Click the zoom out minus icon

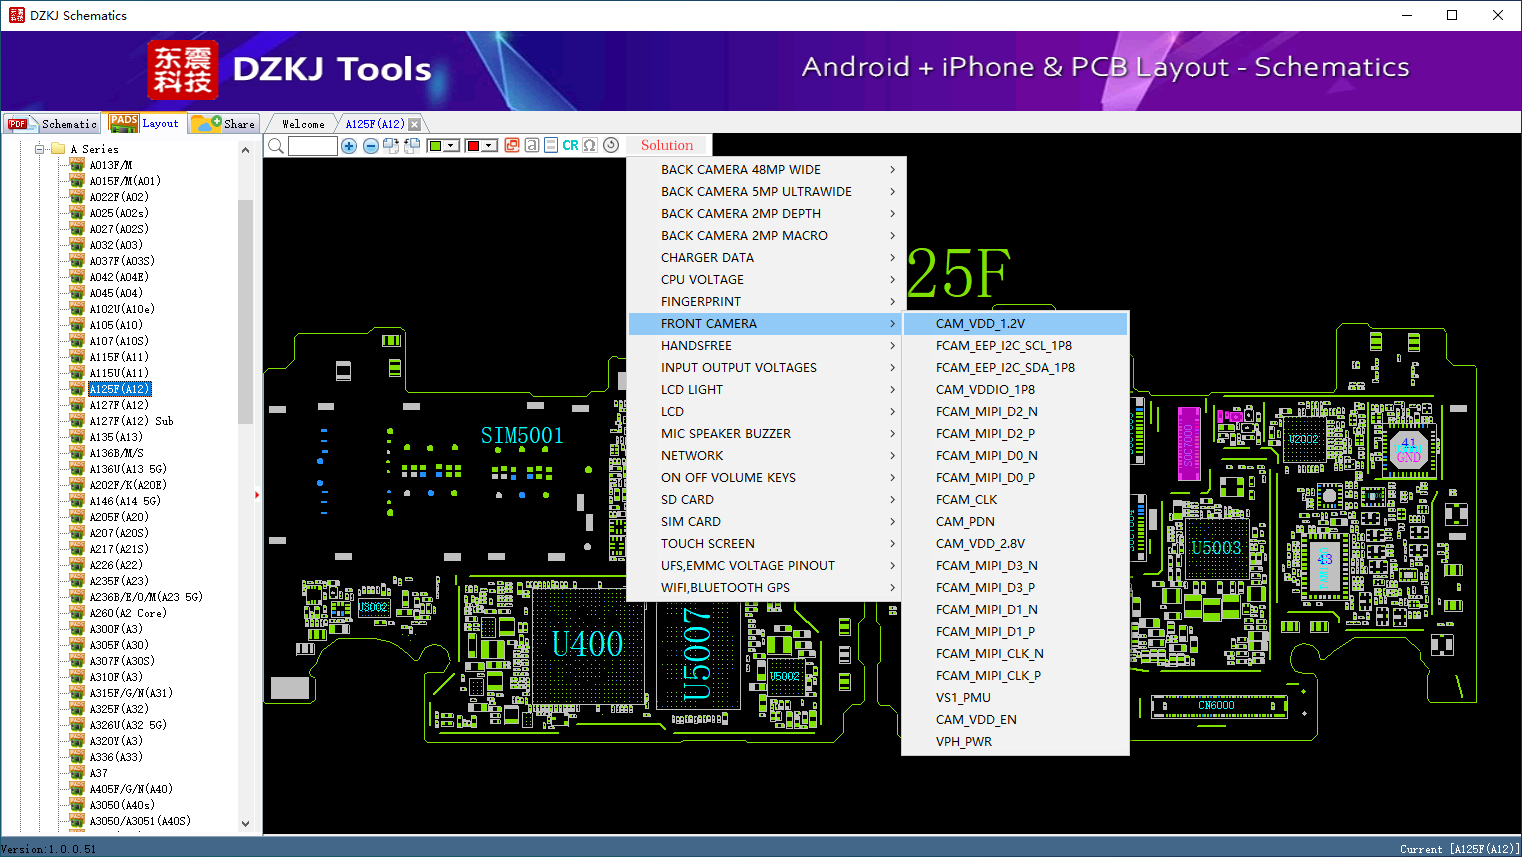pyautogui.click(x=370, y=146)
